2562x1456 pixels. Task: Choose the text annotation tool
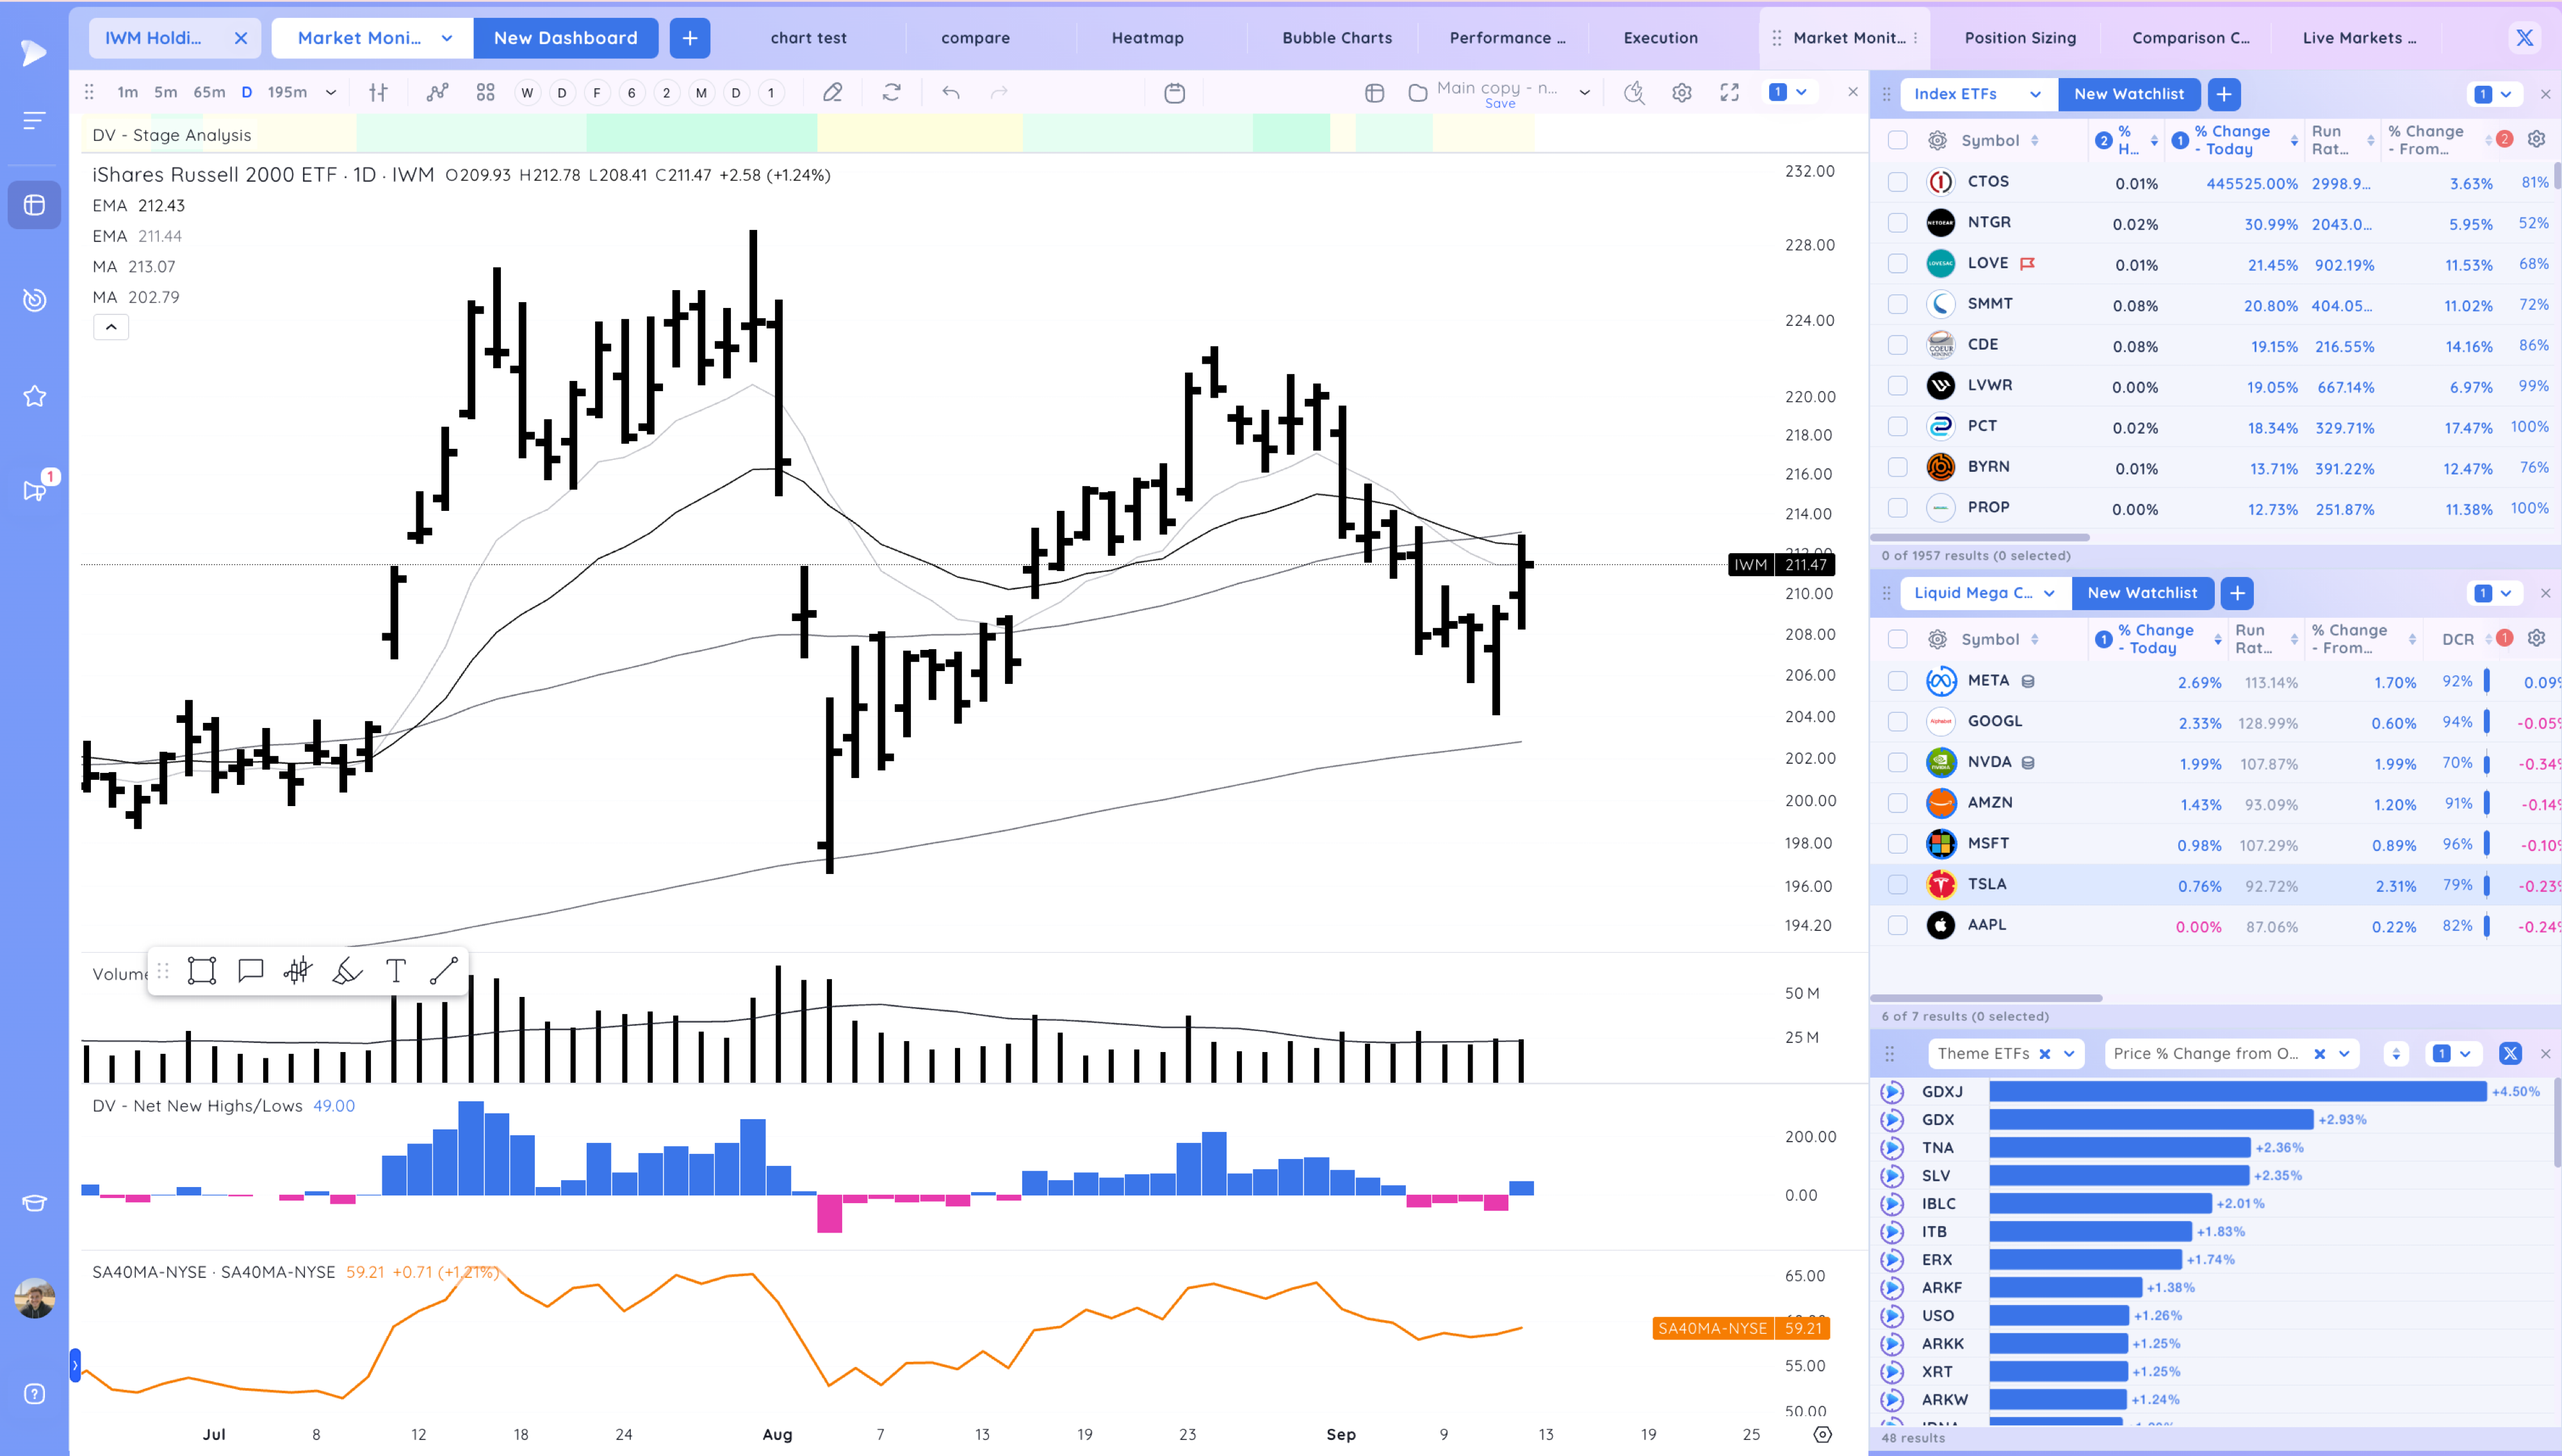(395, 970)
